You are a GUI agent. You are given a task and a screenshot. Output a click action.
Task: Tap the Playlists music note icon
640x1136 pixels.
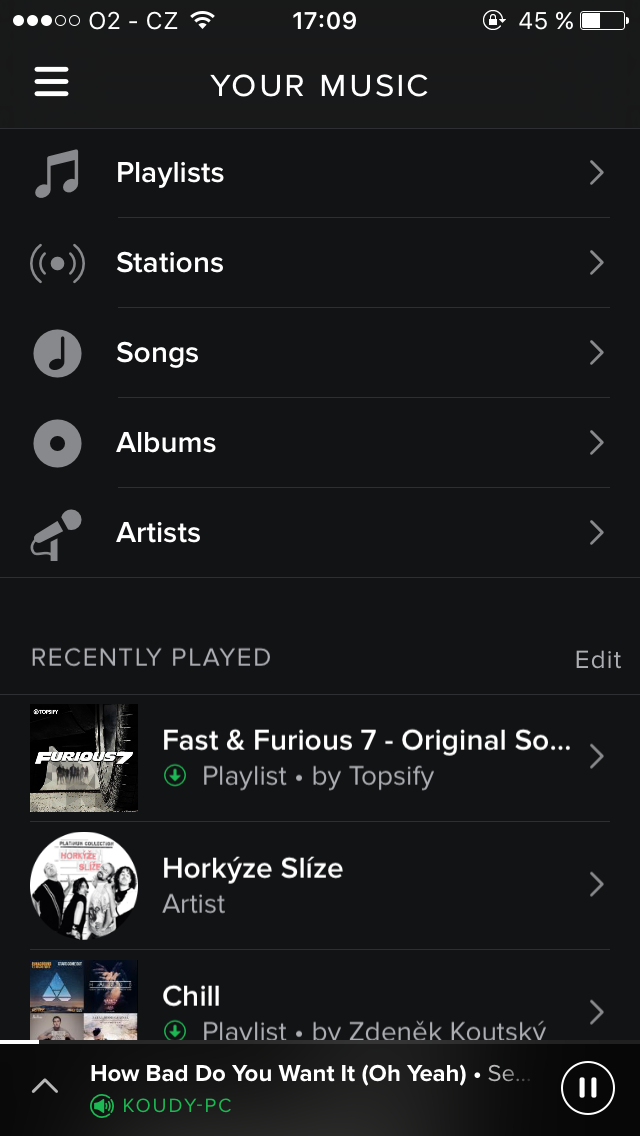(57, 173)
